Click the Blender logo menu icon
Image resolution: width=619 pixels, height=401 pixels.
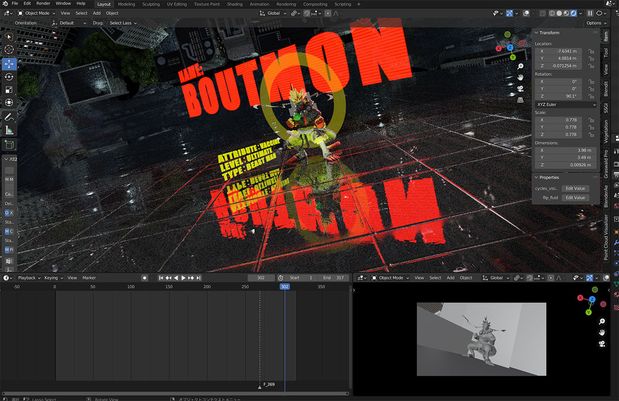[4, 4]
